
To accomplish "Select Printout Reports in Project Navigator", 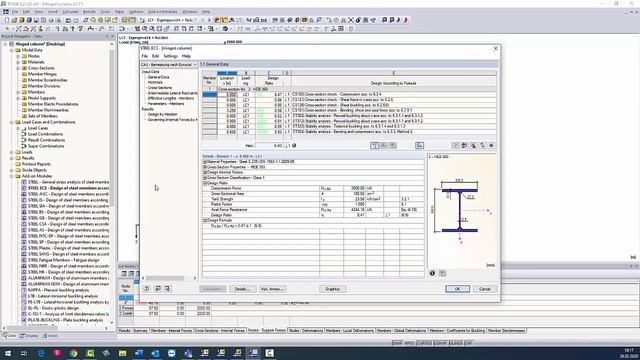I will [x=36, y=164].
